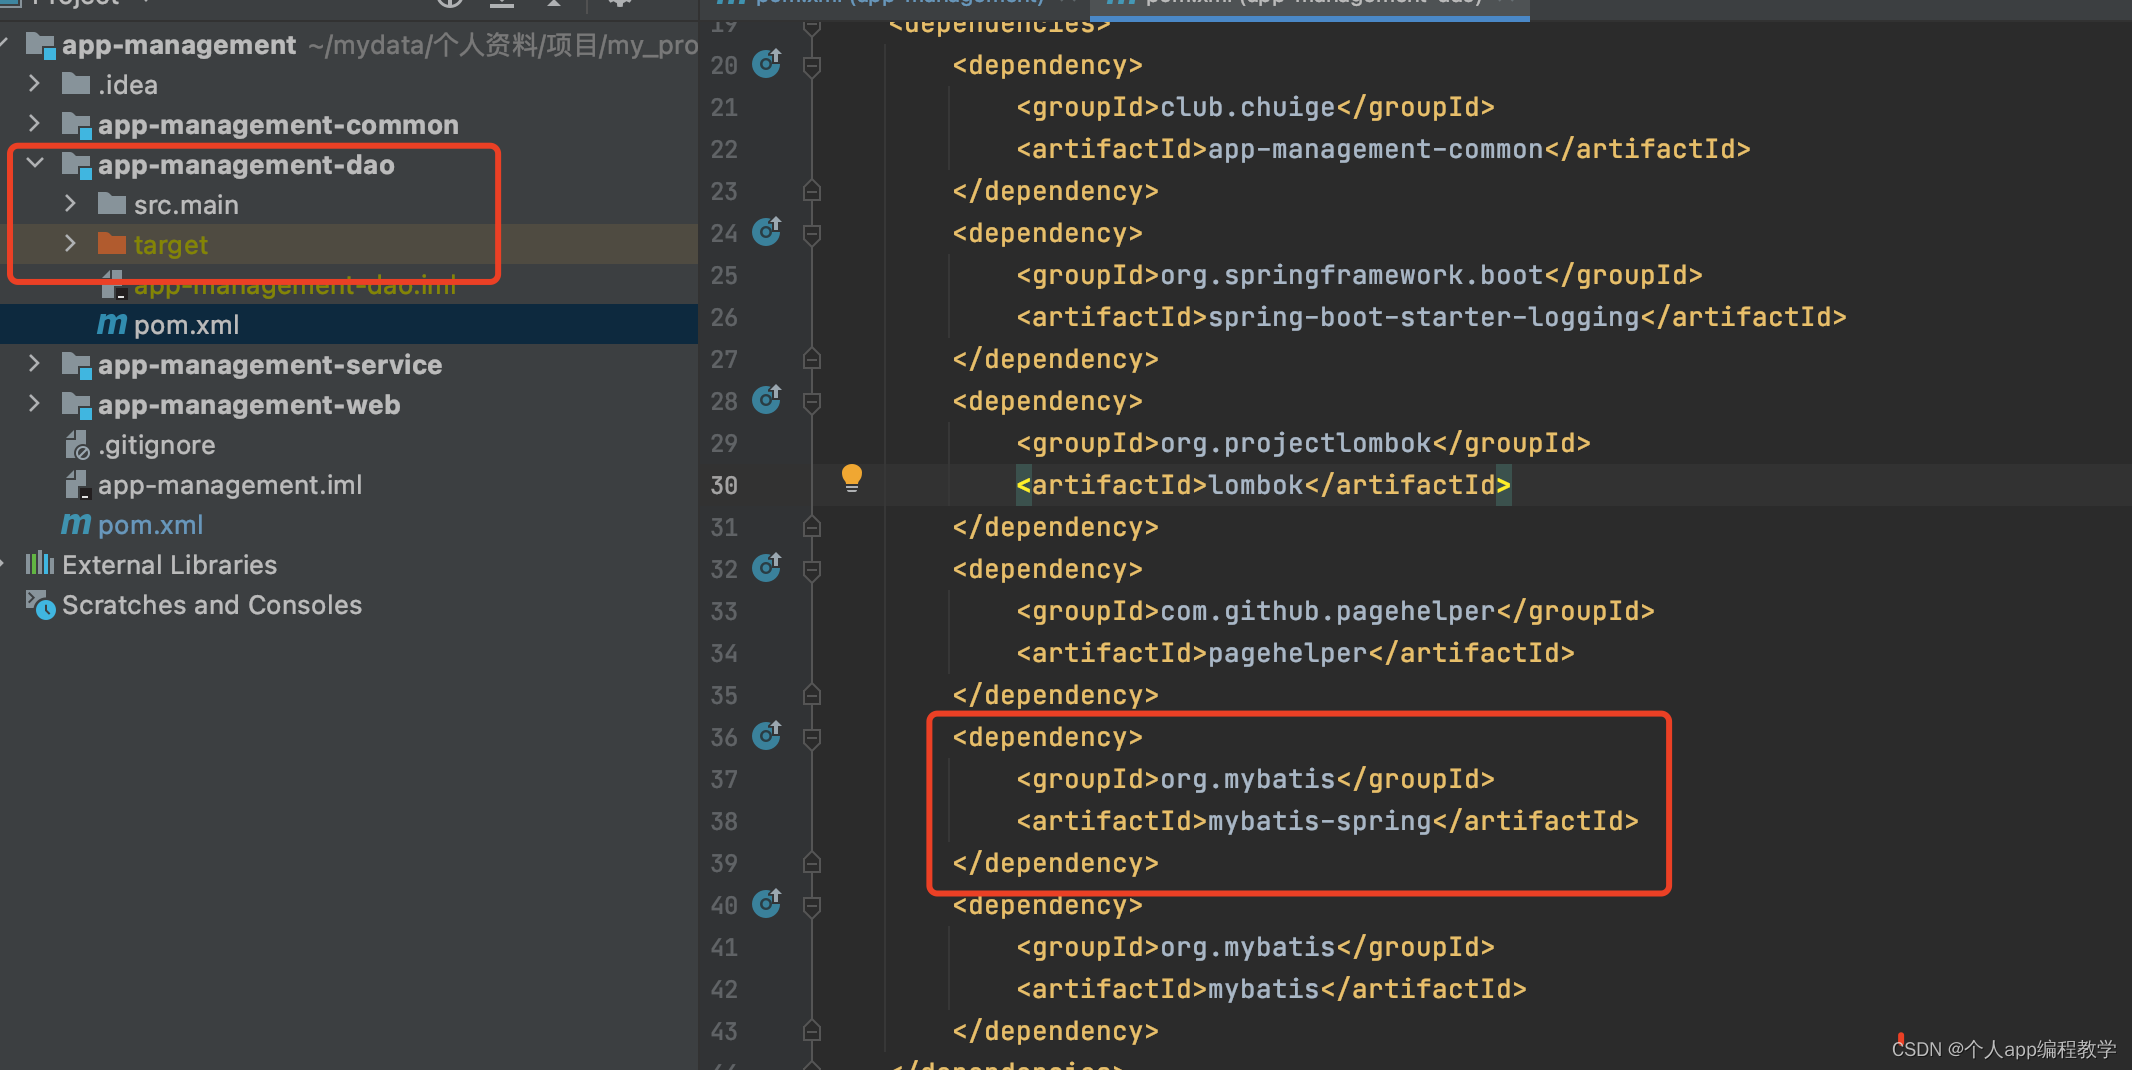
Task: Click the app-management-common module folder icon
Action: (x=77, y=125)
